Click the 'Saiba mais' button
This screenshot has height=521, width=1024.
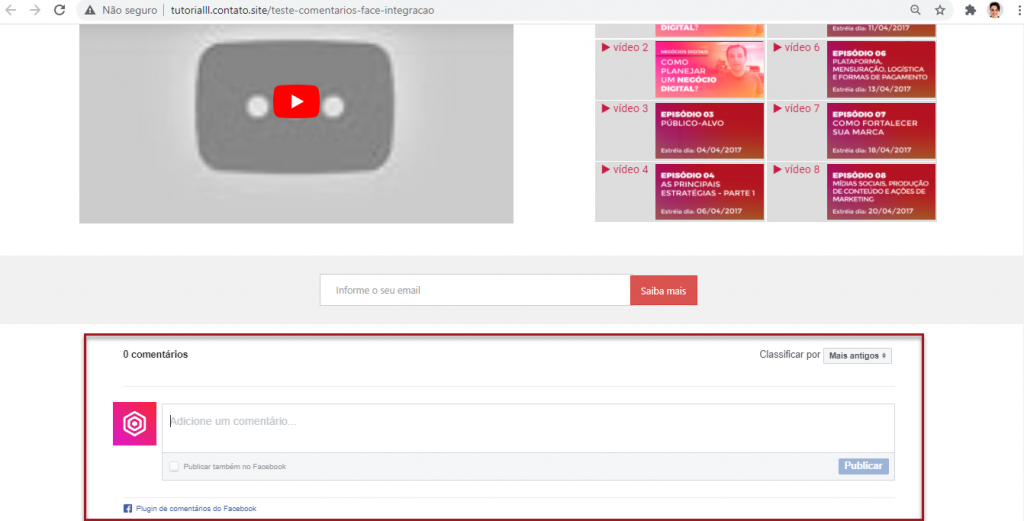[x=663, y=291]
